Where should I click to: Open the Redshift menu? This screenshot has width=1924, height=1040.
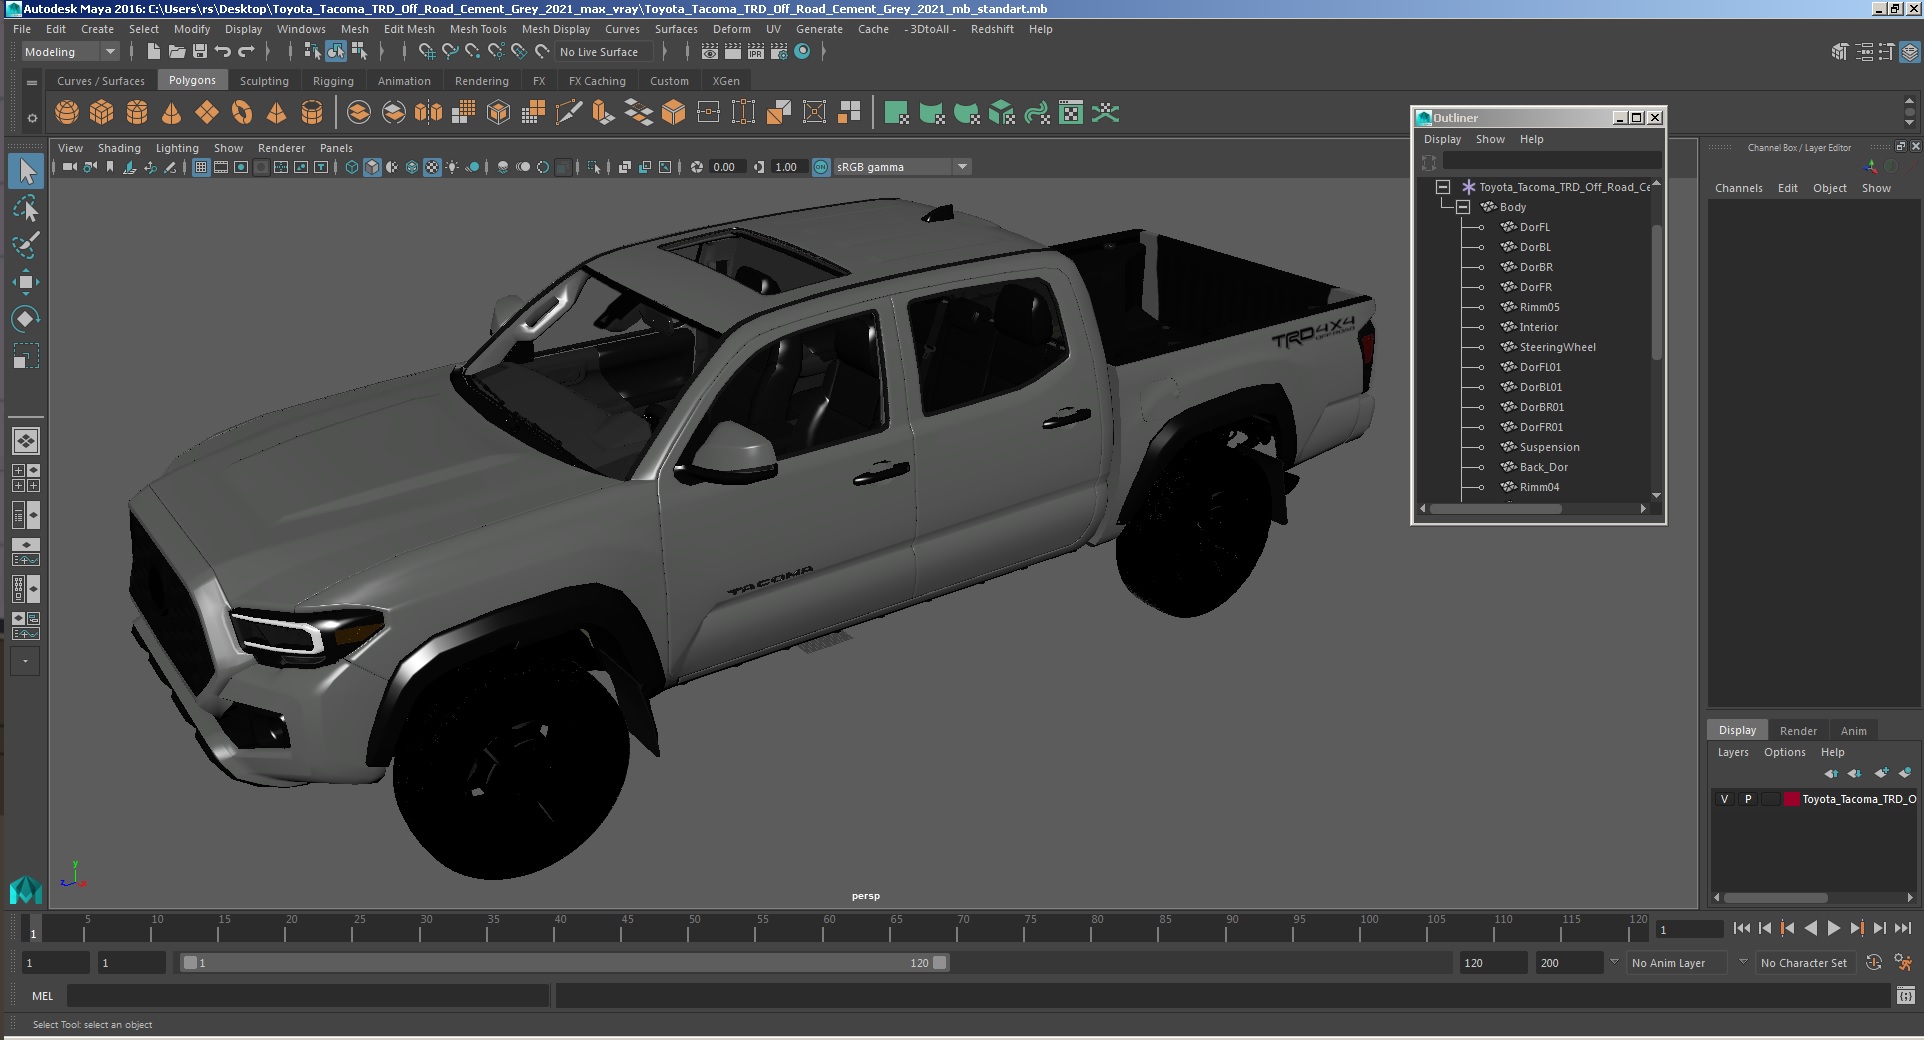pos(992,29)
